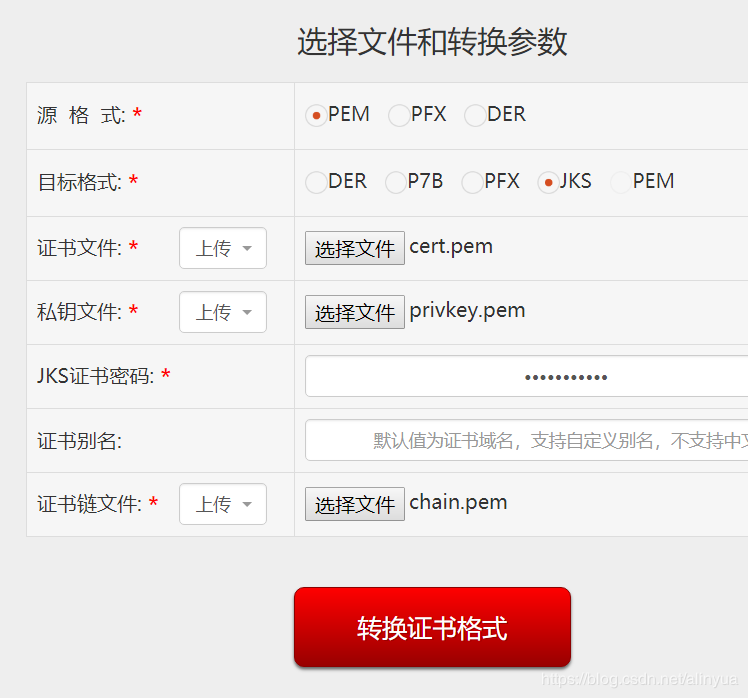Open the private key file upload dropdown
Image resolution: width=748 pixels, height=698 pixels.
click(x=223, y=312)
